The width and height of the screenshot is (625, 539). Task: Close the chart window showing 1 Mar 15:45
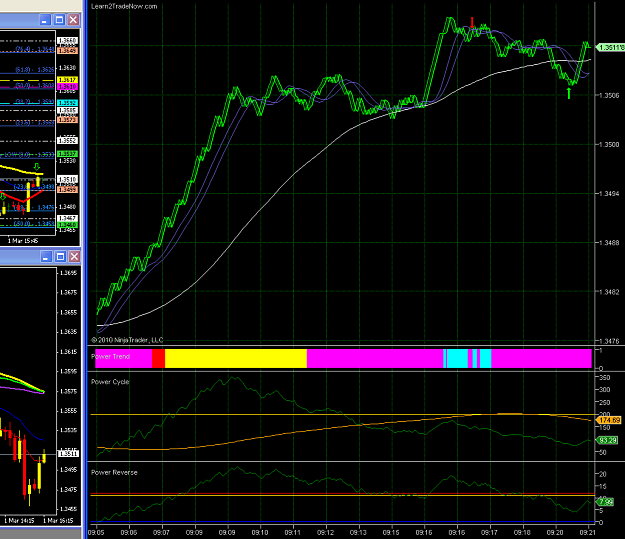pos(73,20)
